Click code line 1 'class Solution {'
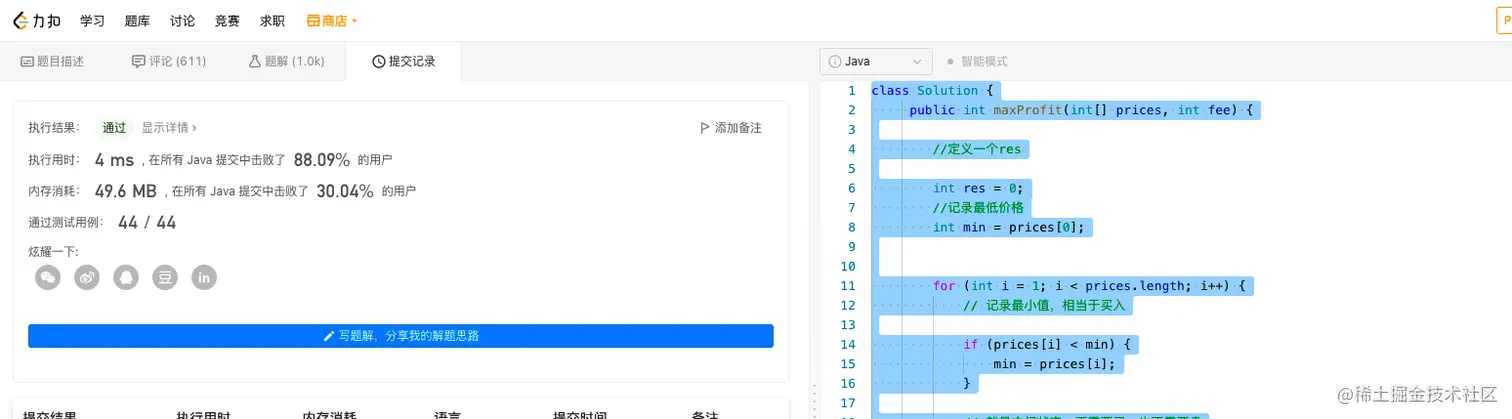 pyautogui.click(x=932, y=91)
